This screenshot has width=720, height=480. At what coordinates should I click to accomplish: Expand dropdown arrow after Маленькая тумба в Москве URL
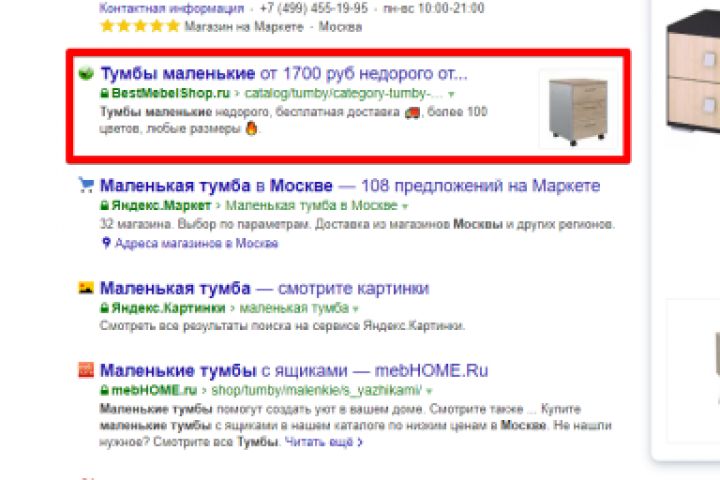(x=405, y=206)
